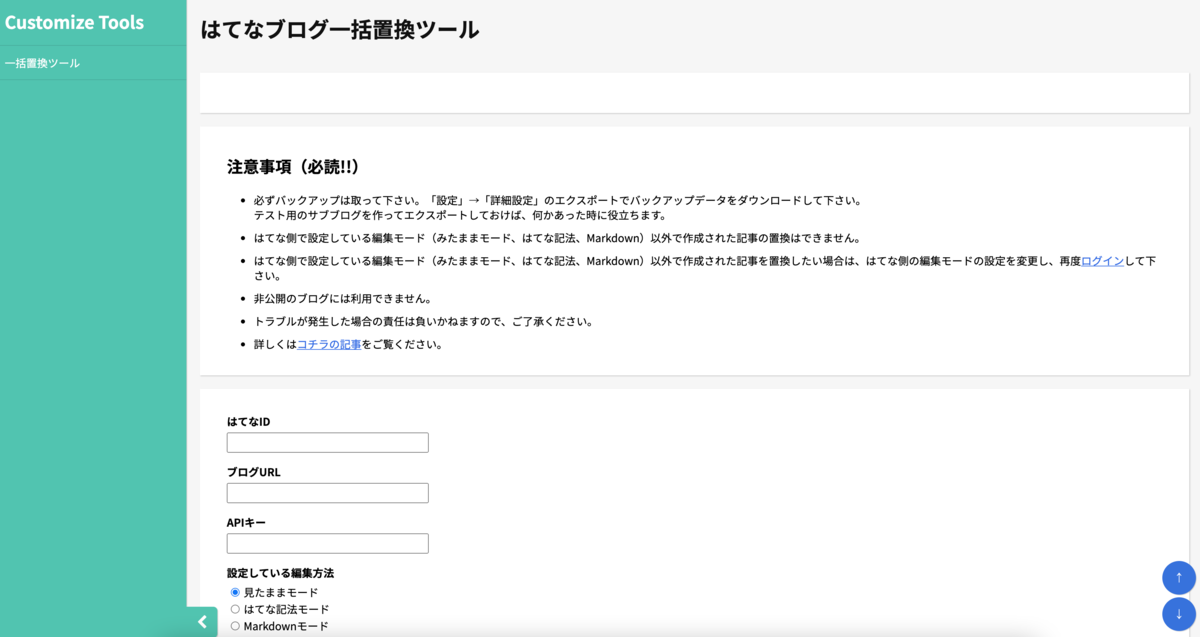Click the ブログURL field label
The width and height of the screenshot is (1200, 637).
254,472
